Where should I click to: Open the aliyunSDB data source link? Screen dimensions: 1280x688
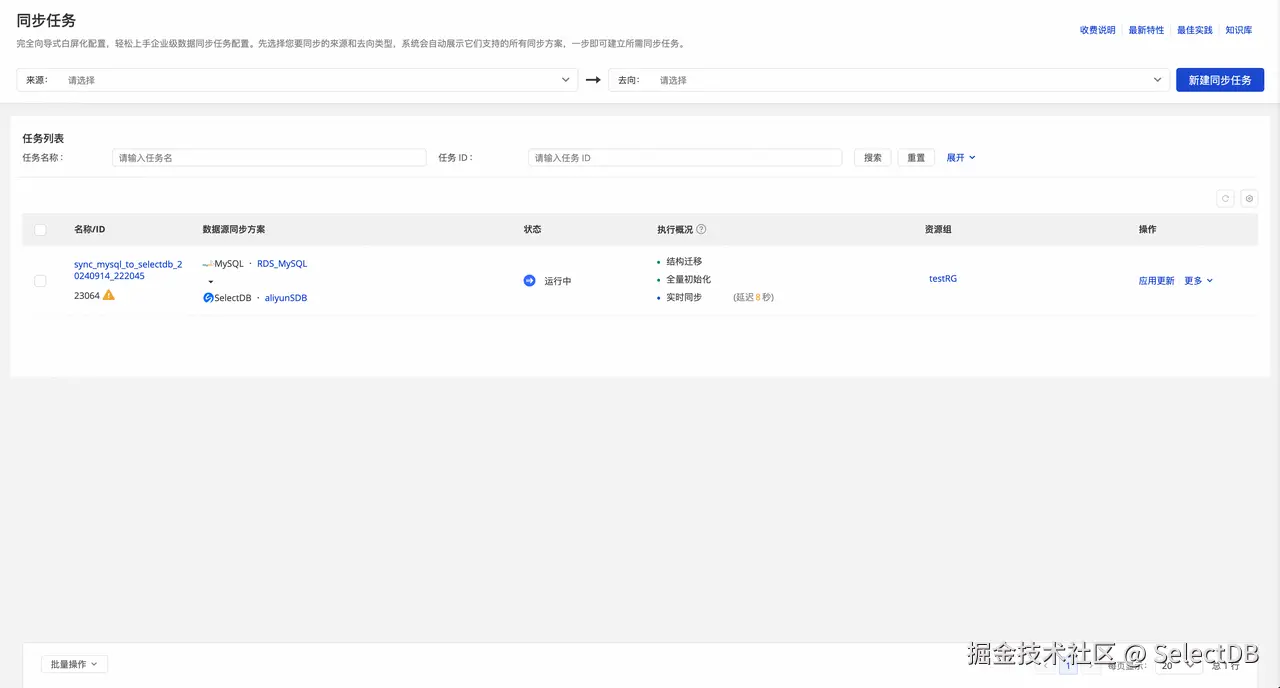[285, 298]
